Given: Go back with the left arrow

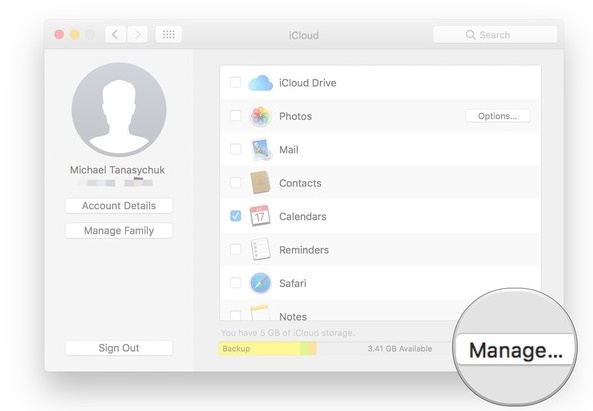Looking at the screenshot, I should [115, 35].
